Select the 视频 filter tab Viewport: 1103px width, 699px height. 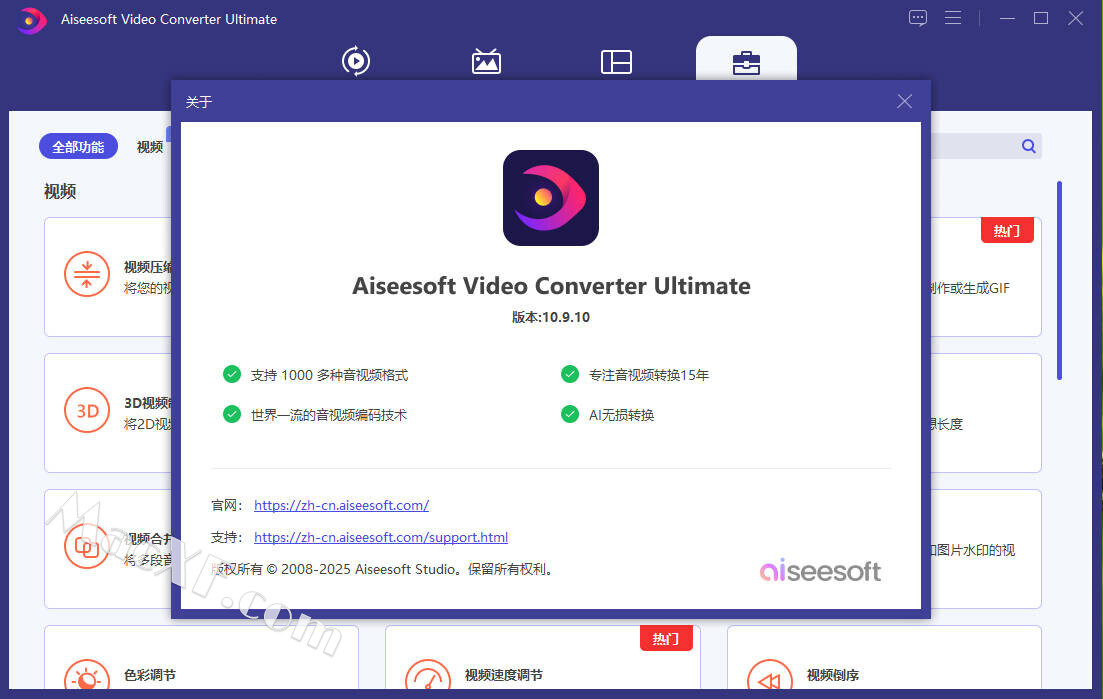[x=150, y=146]
